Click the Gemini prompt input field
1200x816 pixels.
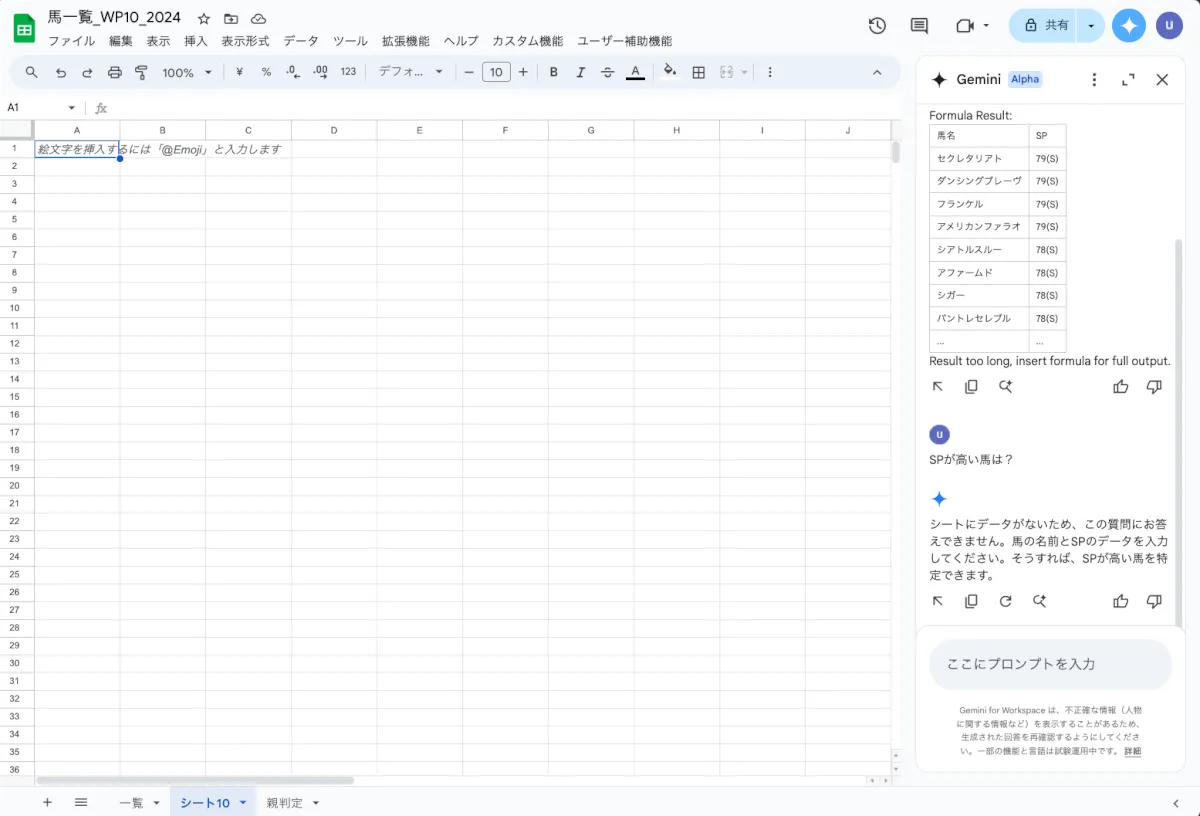(x=1050, y=664)
